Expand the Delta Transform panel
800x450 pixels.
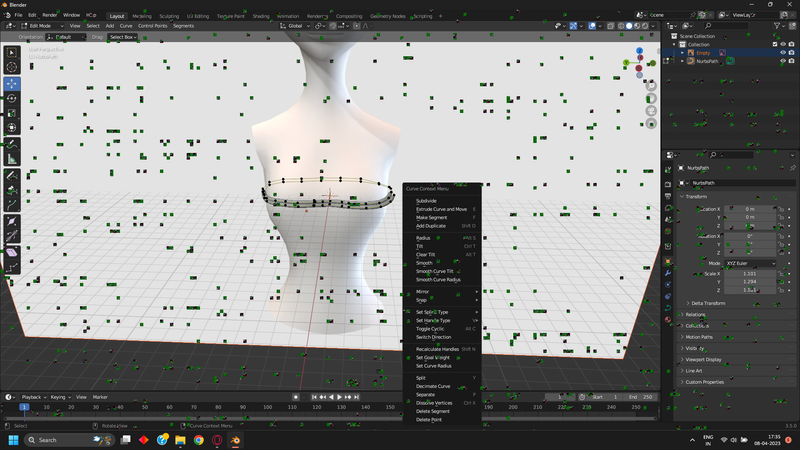708,303
